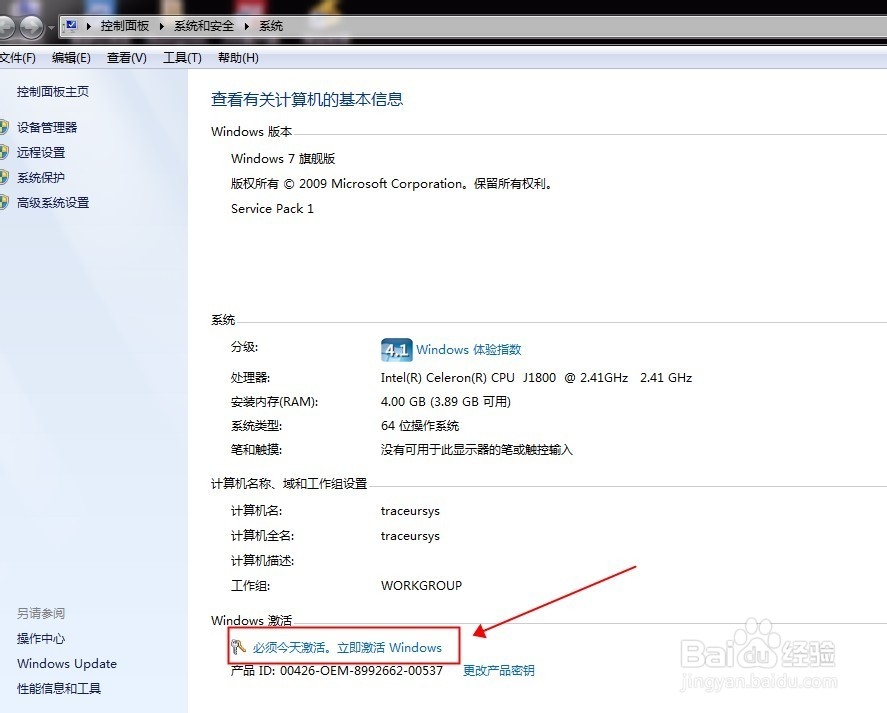Expand arrow after 控制面板 breadcrumb
This screenshot has height=713, width=887.
coord(162,26)
